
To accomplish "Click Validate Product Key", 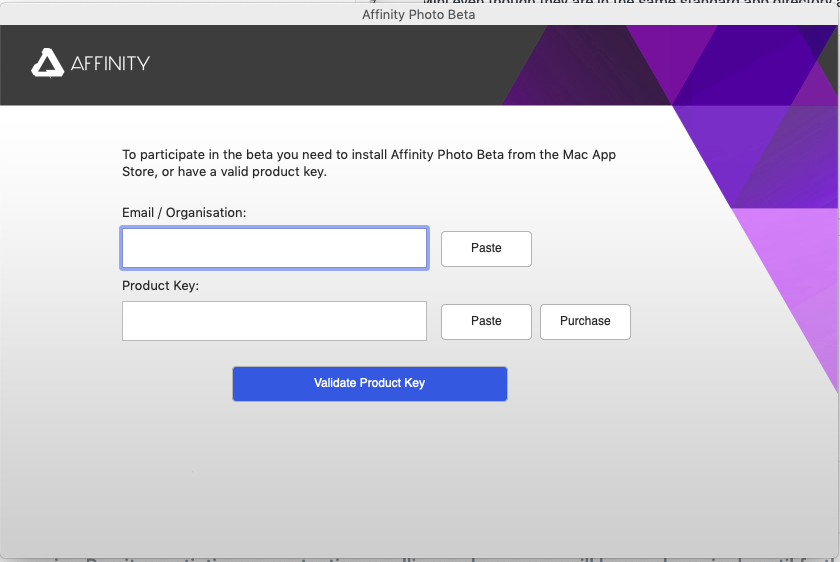I will (x=370, y=384).
